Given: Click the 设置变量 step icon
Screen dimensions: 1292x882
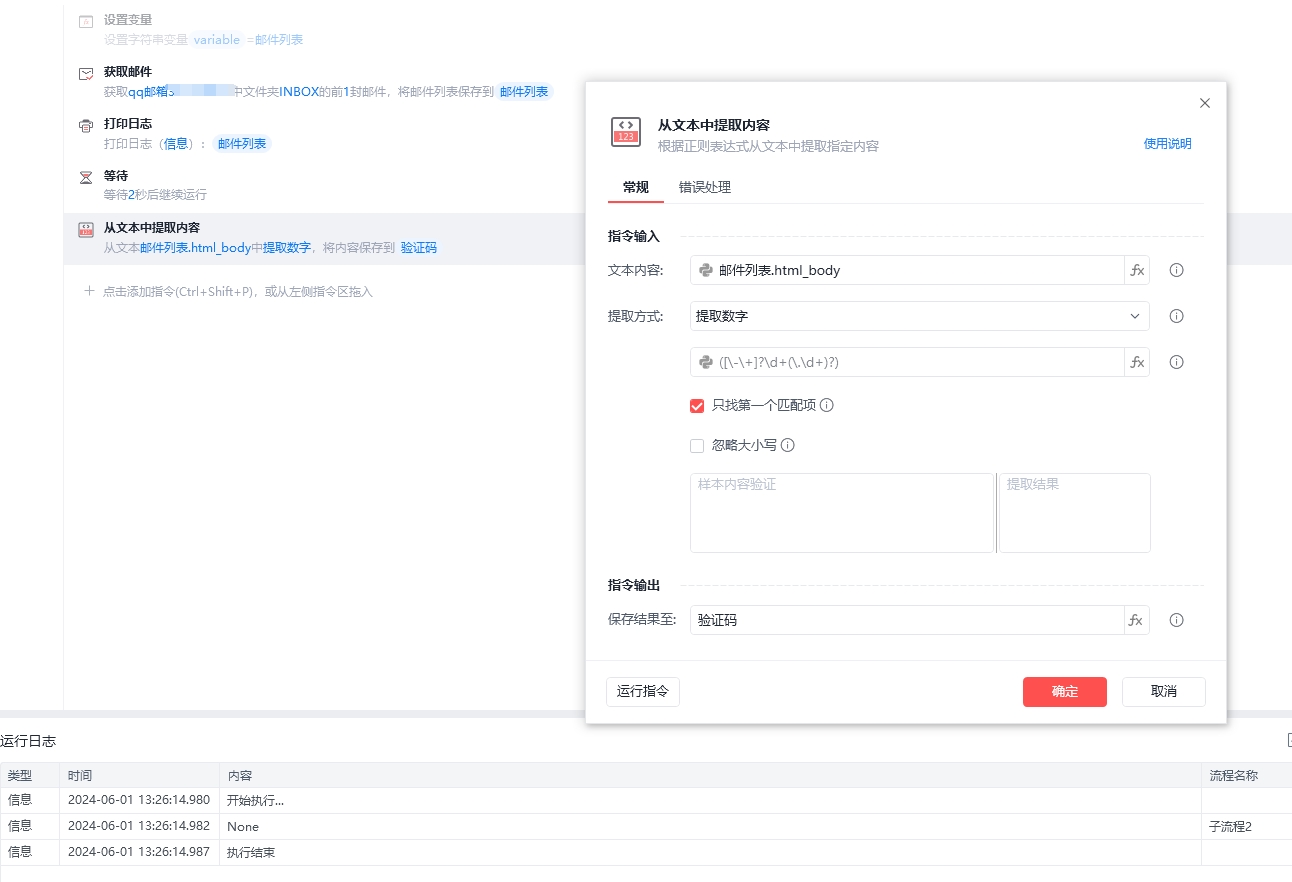Looking at the screenshot, I should pyautogui.click(x=86, y=21).
